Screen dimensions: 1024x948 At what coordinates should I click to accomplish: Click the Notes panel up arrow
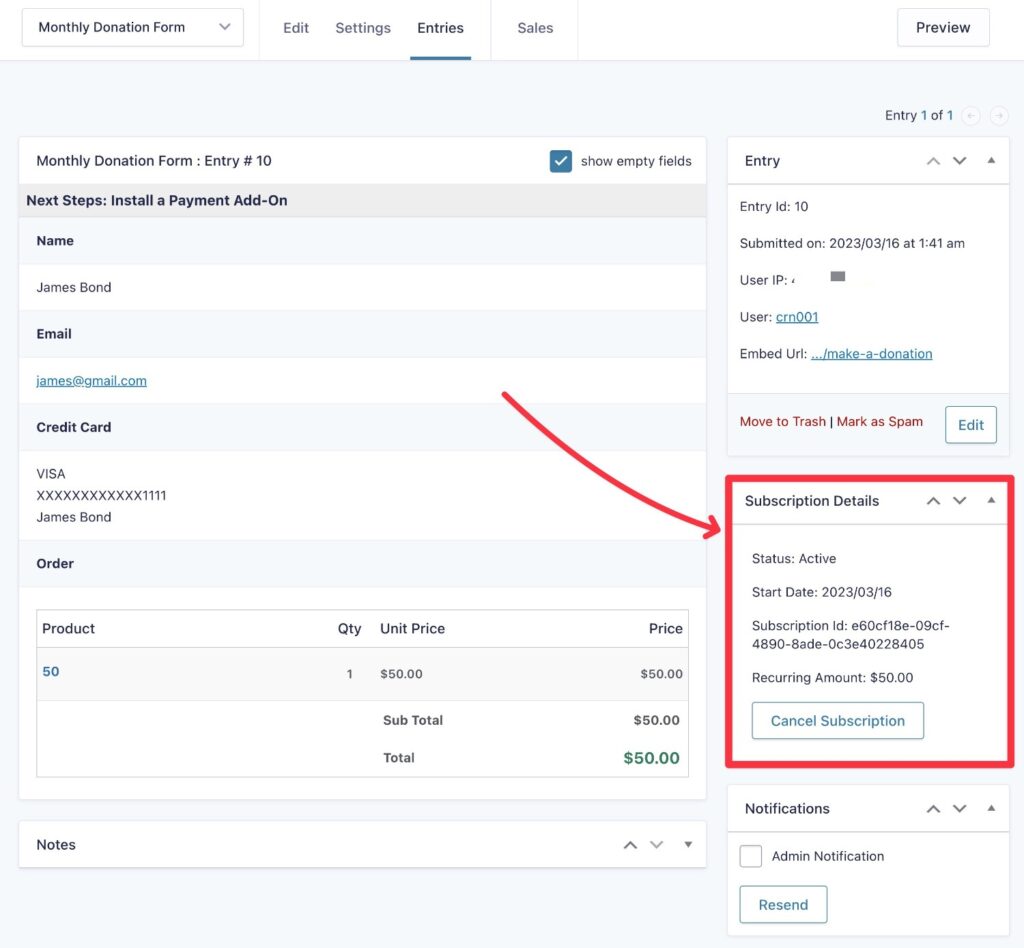pos(630,844)
